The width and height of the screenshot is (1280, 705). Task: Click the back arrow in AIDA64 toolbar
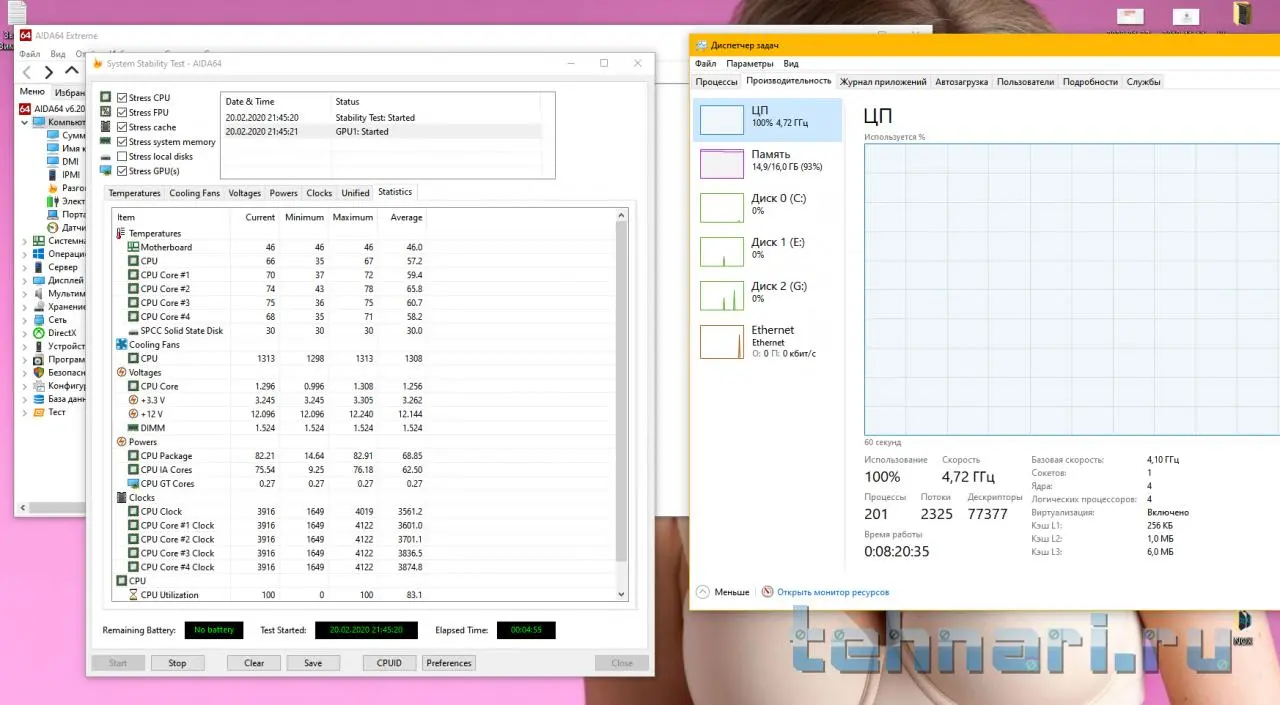tap(26, 72)
